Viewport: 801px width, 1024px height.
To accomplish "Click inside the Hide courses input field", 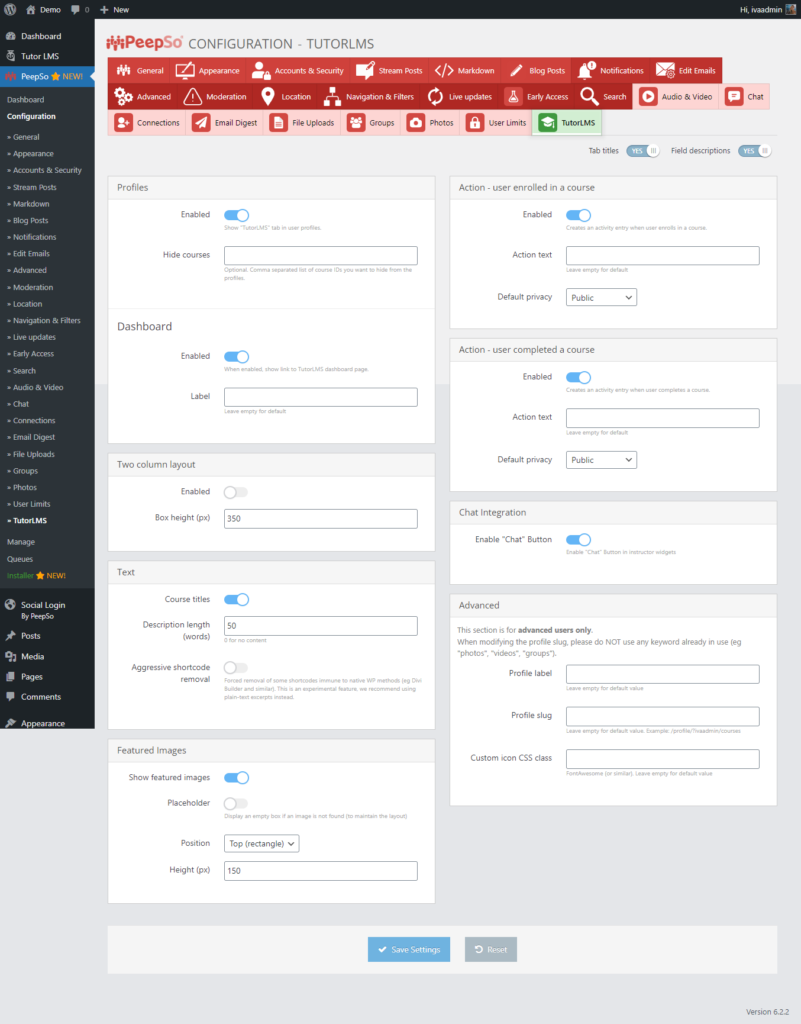I will coord(320,255).
